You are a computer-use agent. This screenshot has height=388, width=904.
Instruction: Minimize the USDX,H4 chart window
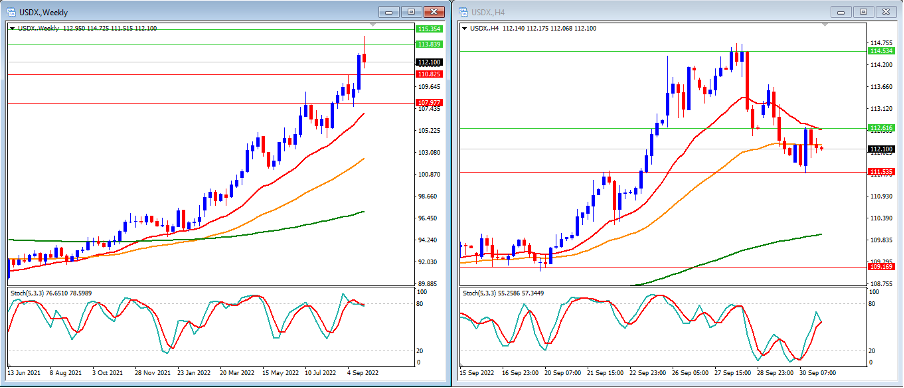[x=841, y=12]
